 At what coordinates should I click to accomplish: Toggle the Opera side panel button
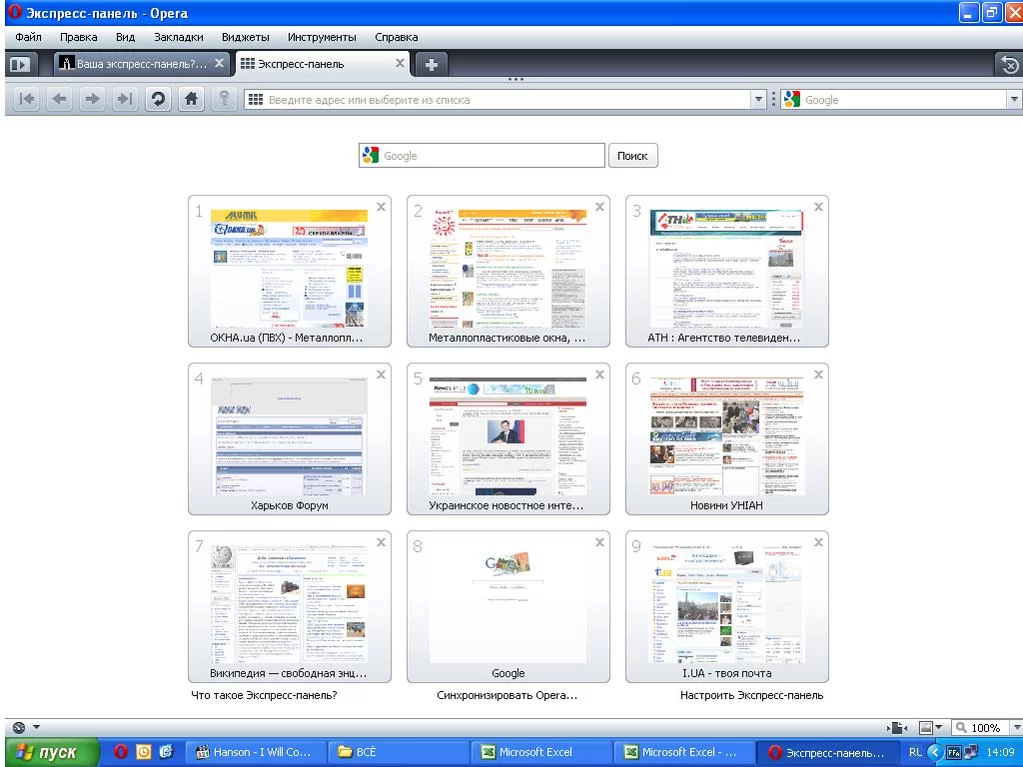point(20,64)
